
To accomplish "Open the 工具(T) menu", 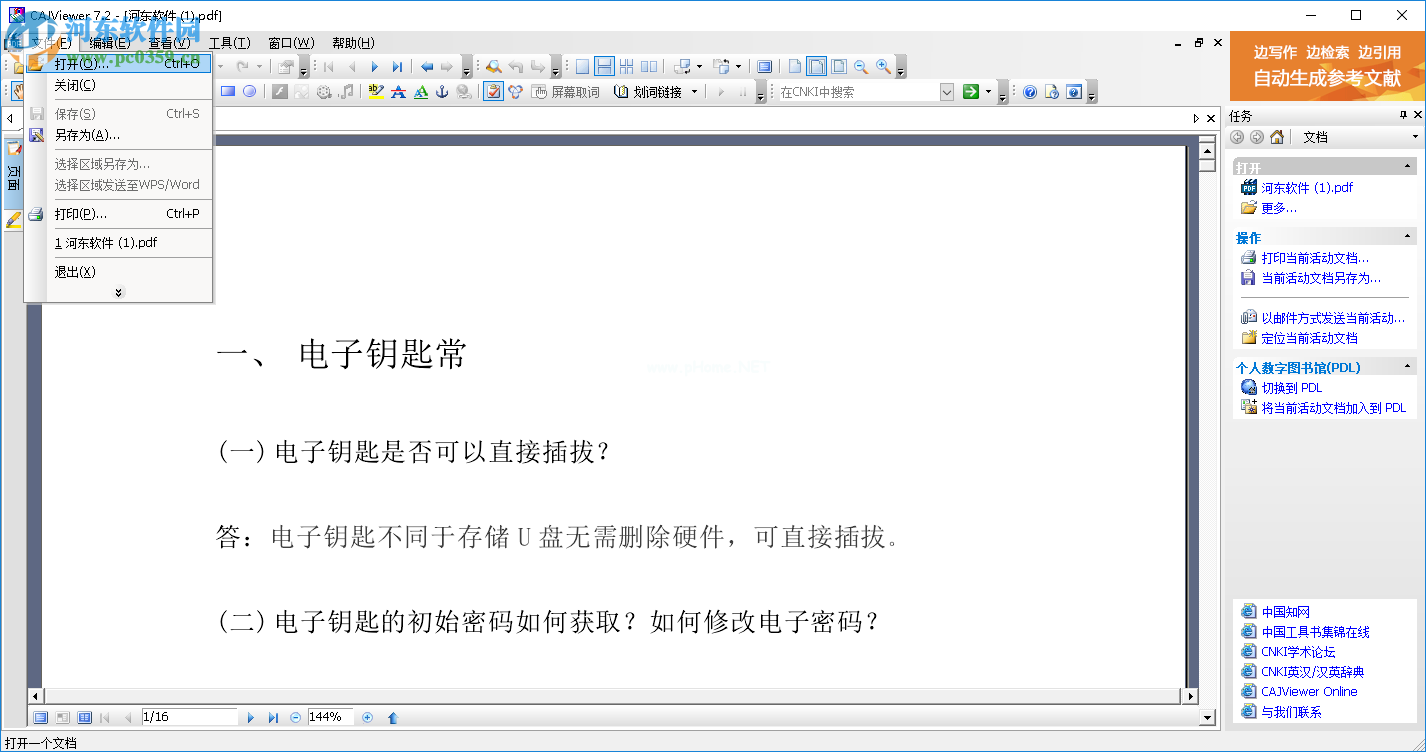I will [x=229, y=43].
